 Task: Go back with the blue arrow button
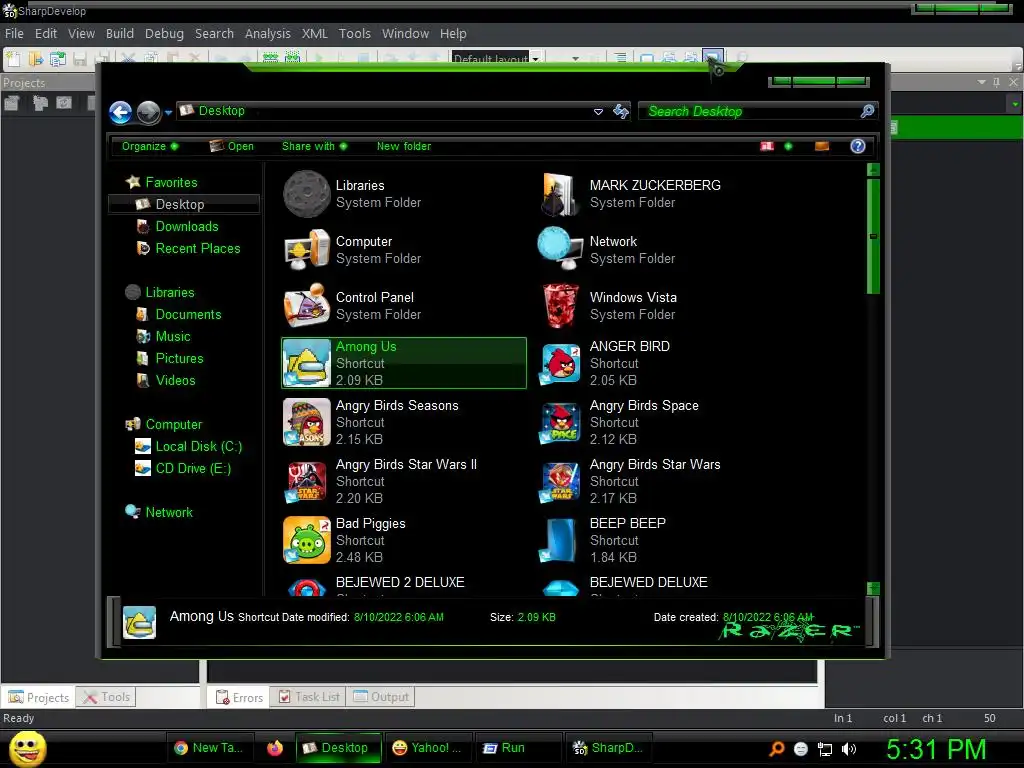point(121,112)
